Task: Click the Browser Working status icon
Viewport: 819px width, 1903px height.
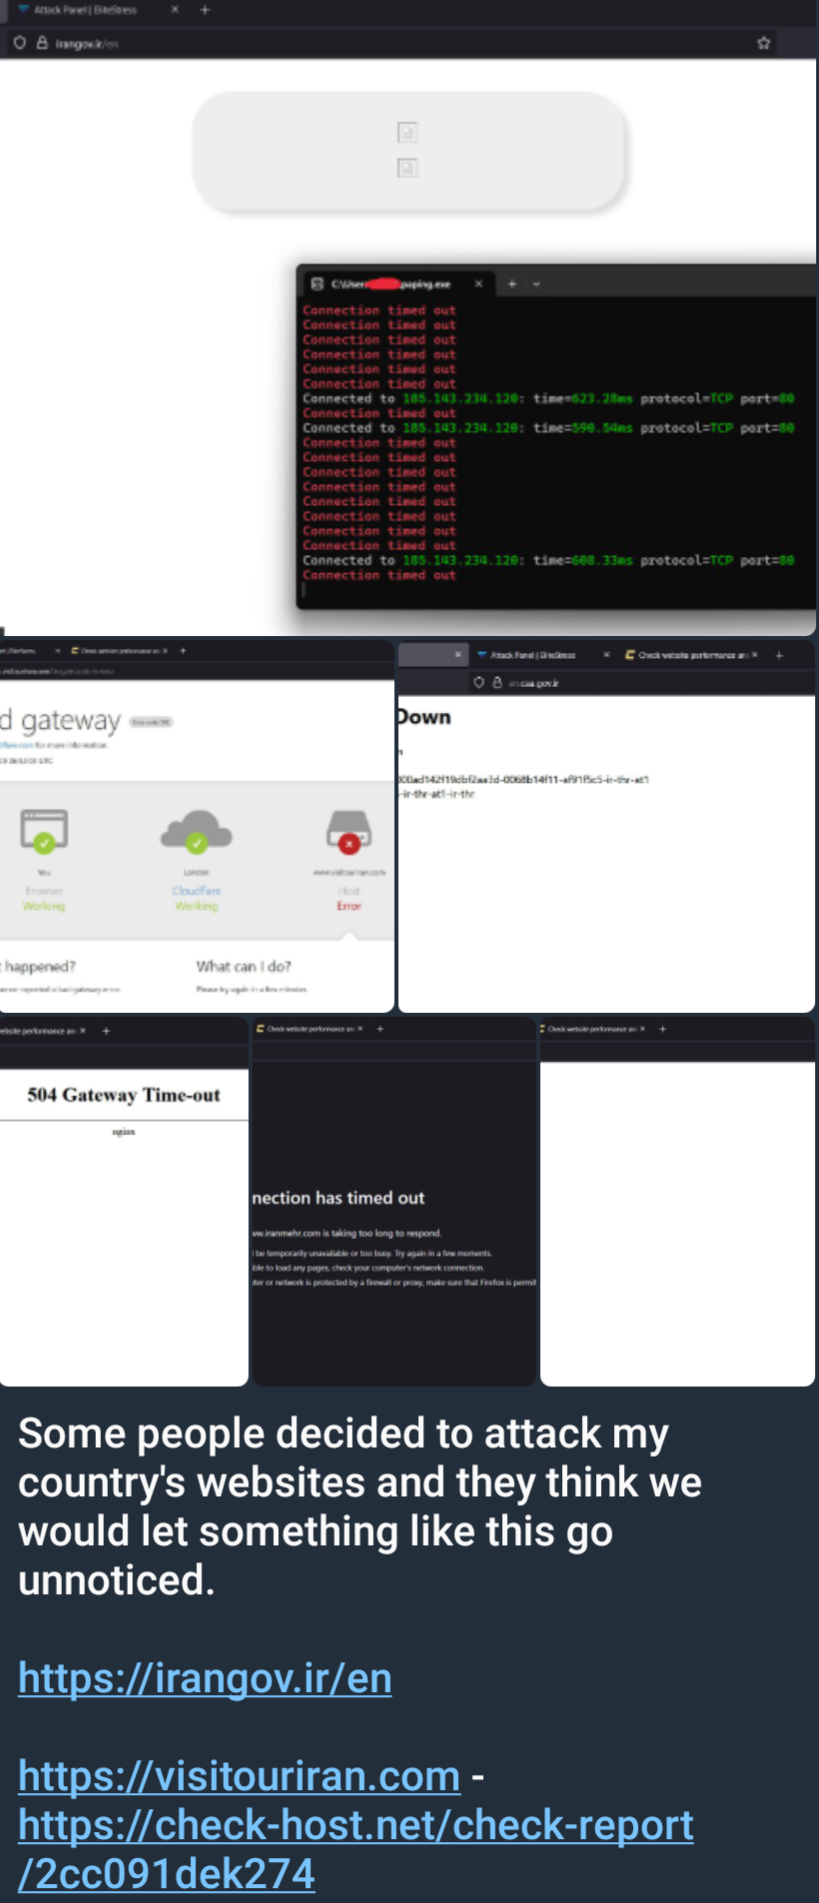Action: point(44,831)
